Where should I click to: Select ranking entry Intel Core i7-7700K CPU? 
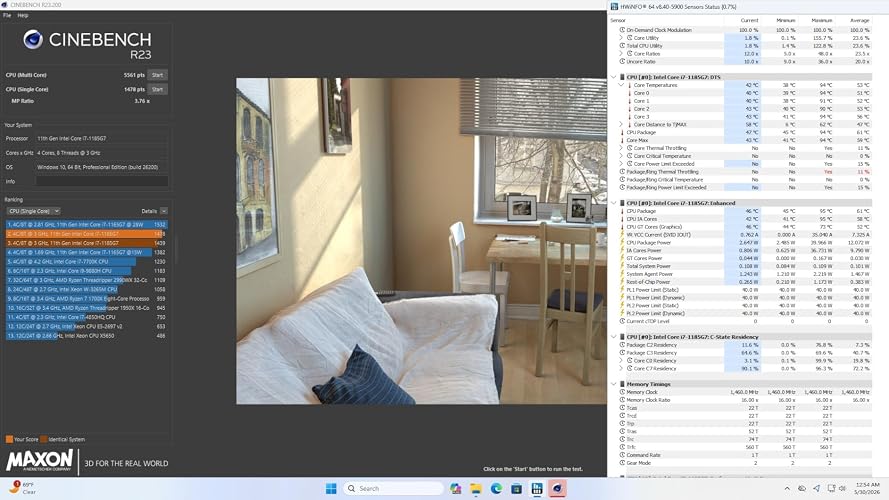(x=87, y=261)
